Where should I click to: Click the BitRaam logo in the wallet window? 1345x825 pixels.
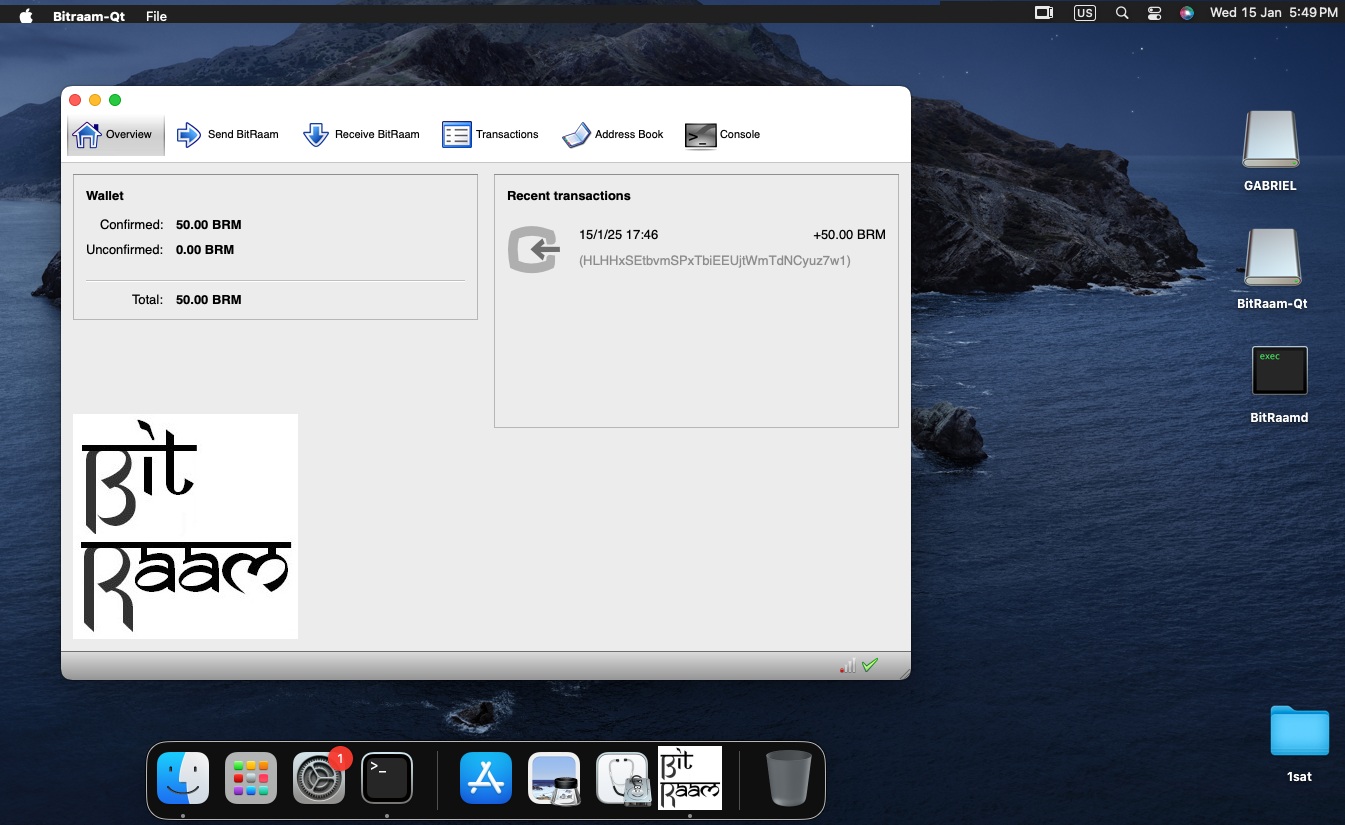pyautogui.click(x=185, y=526)
